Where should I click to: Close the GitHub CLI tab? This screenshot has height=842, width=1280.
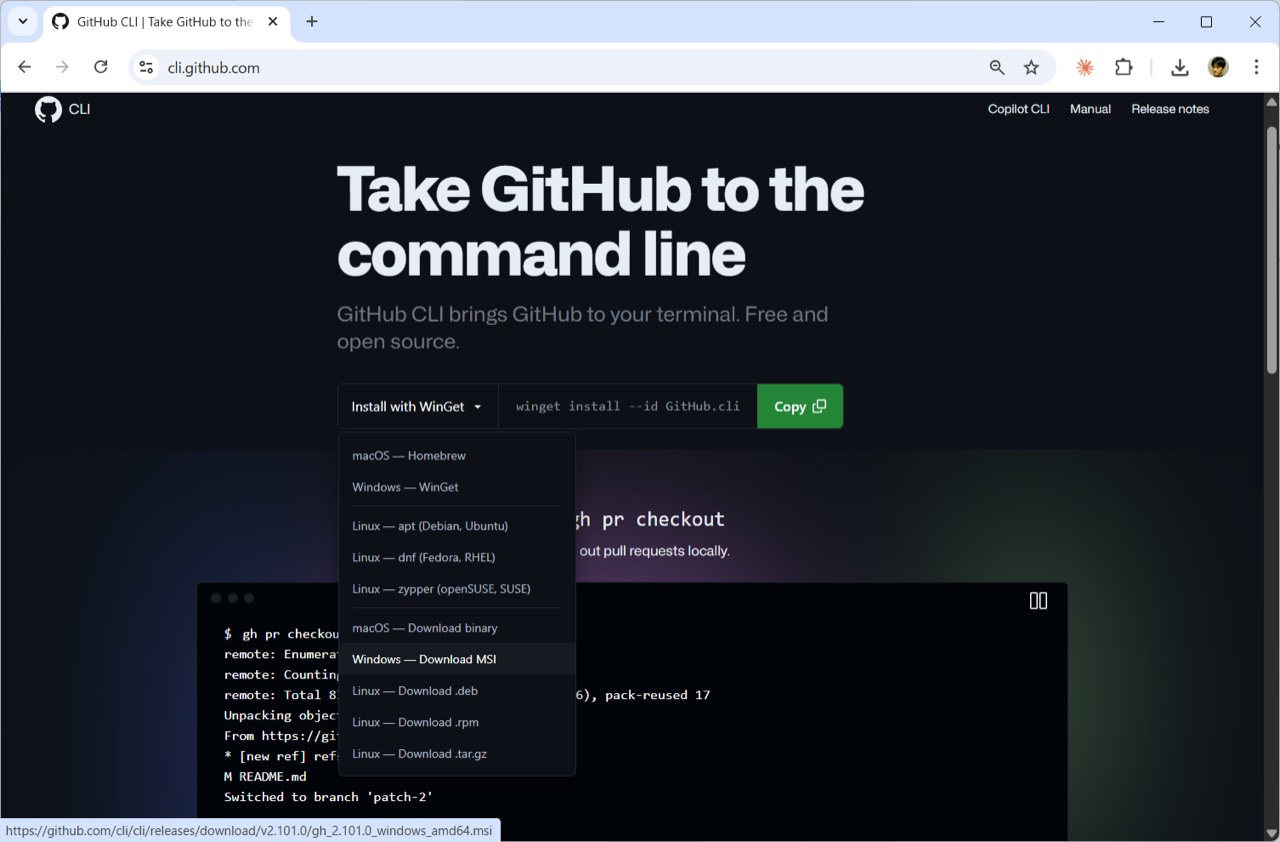[273, 21]
